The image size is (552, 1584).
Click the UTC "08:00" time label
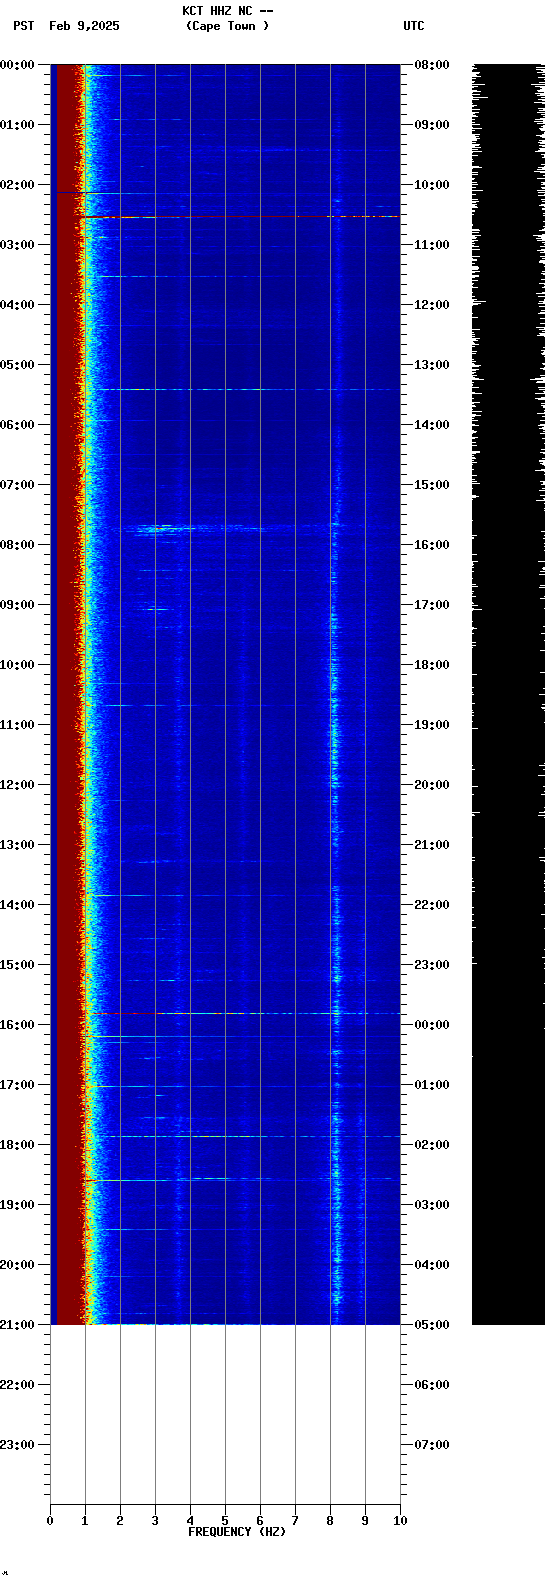click(432, 65)
